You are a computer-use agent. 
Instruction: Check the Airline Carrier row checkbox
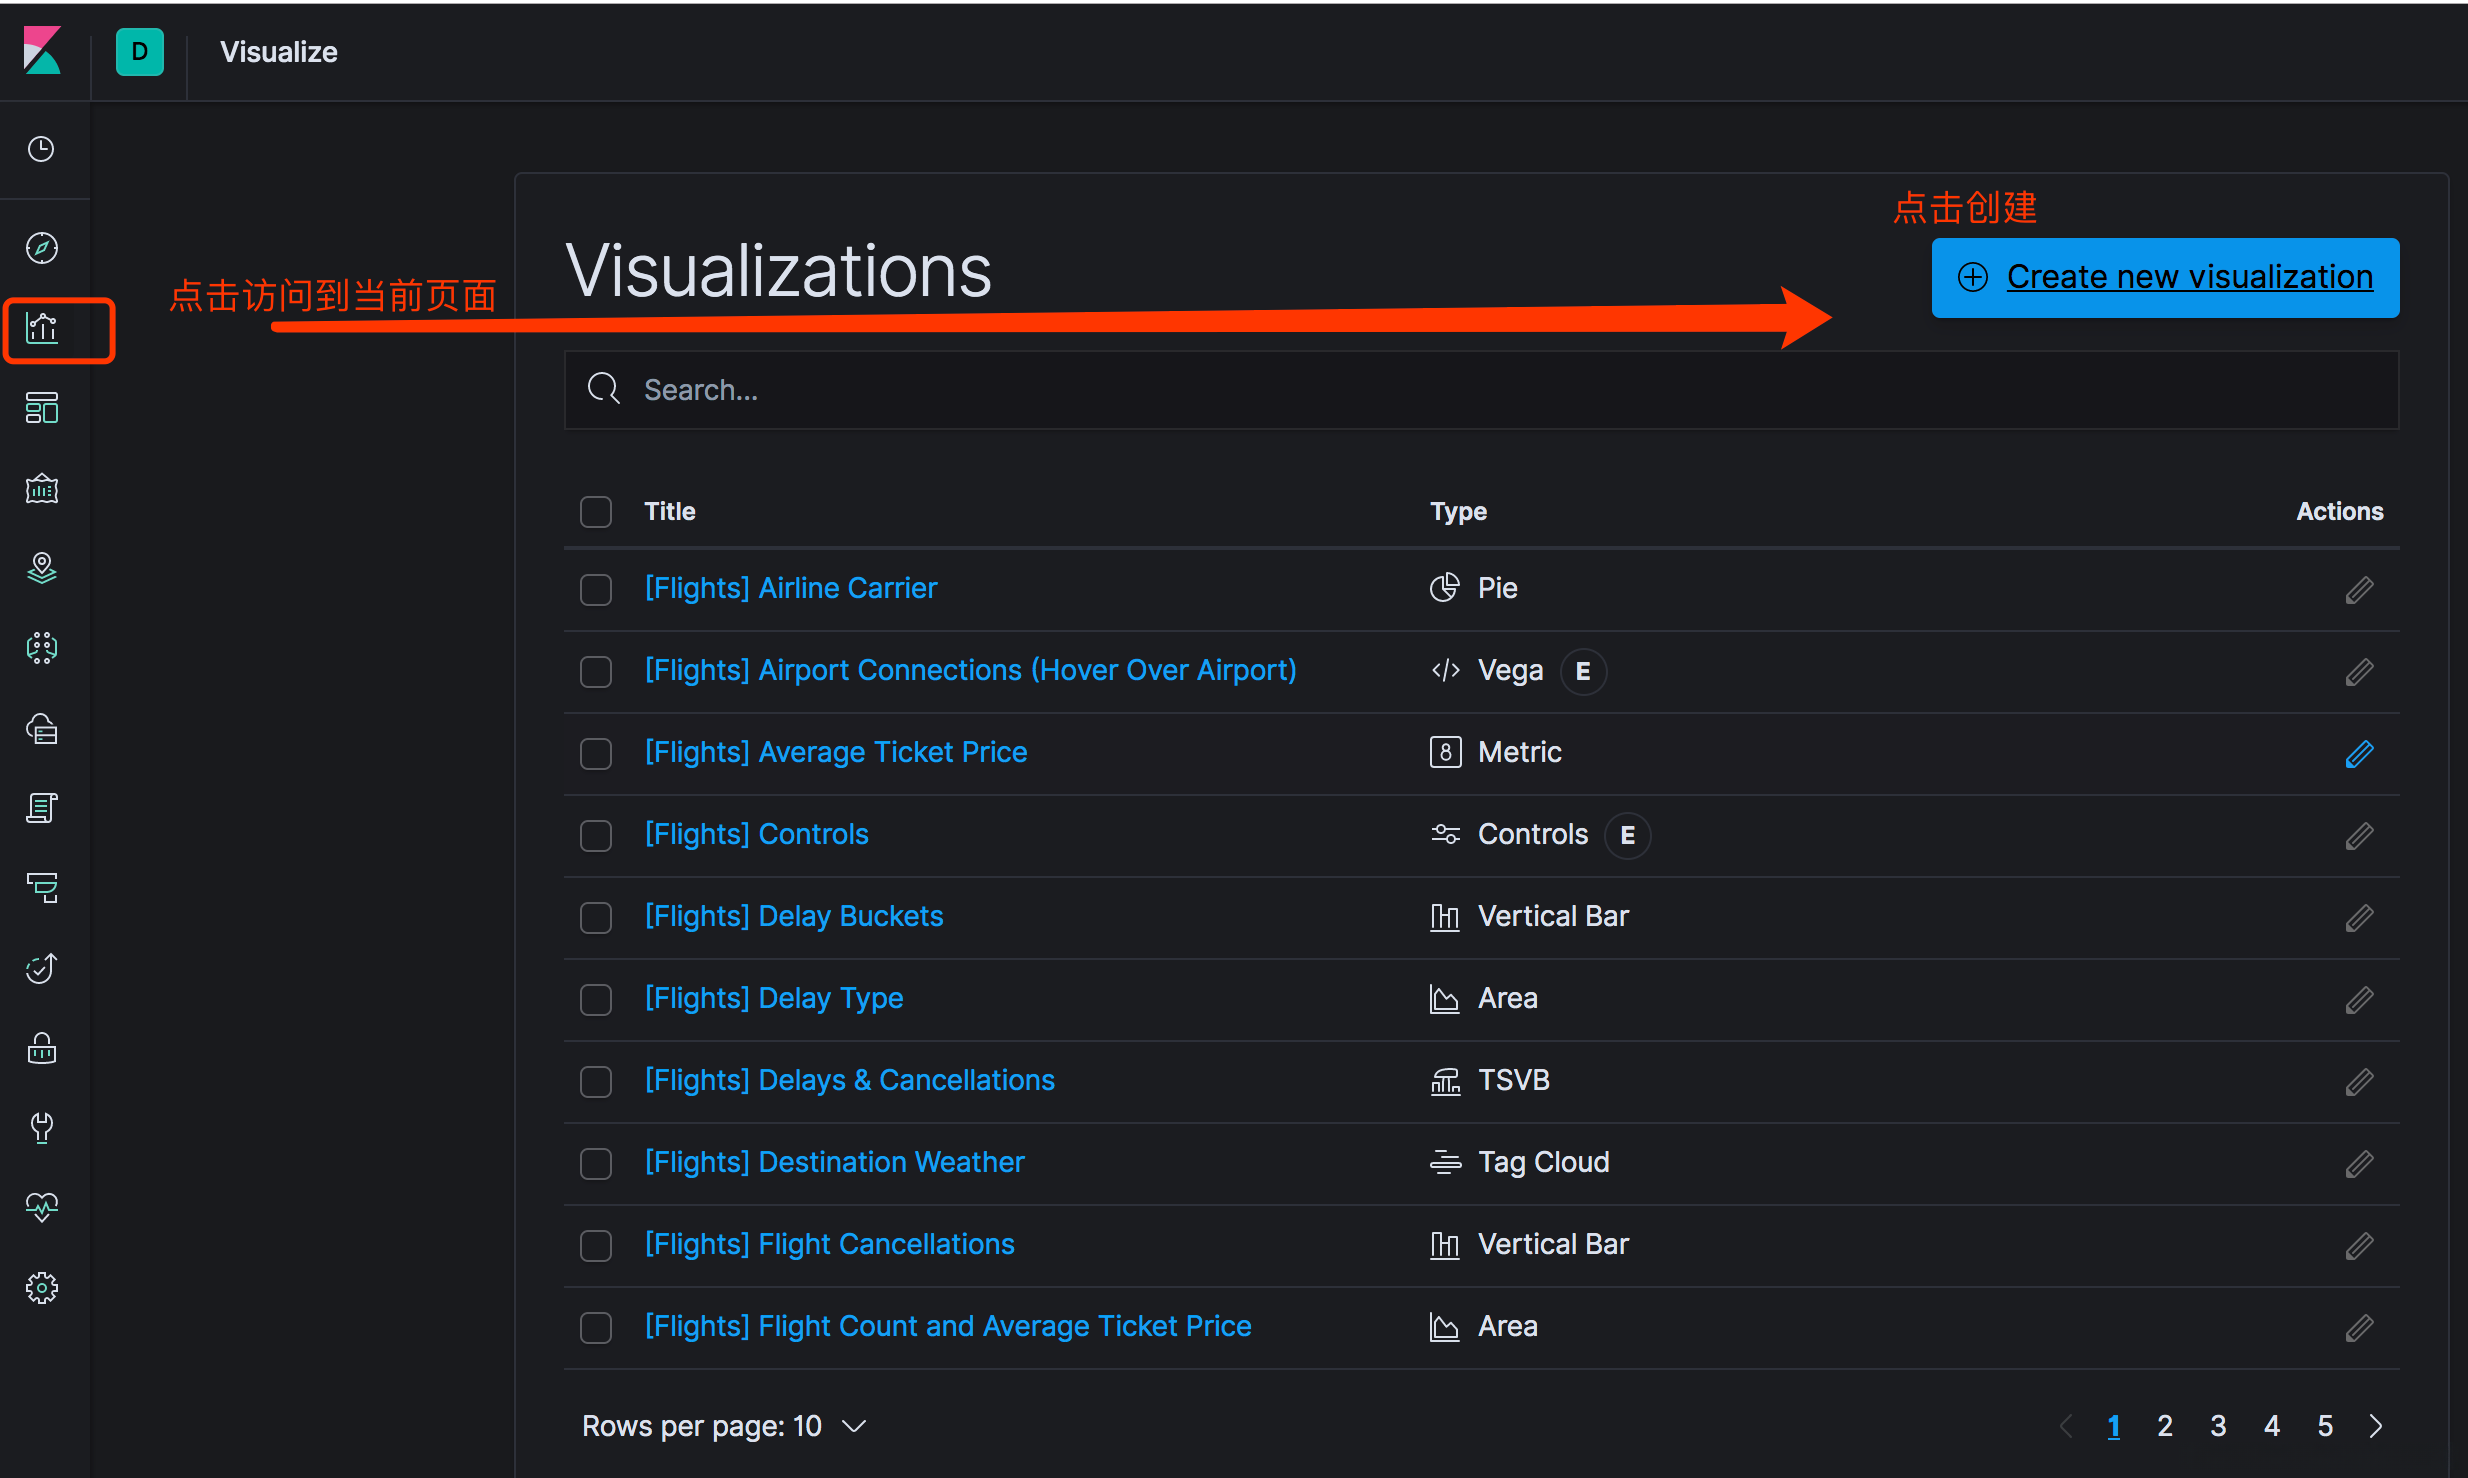[596, 589]
